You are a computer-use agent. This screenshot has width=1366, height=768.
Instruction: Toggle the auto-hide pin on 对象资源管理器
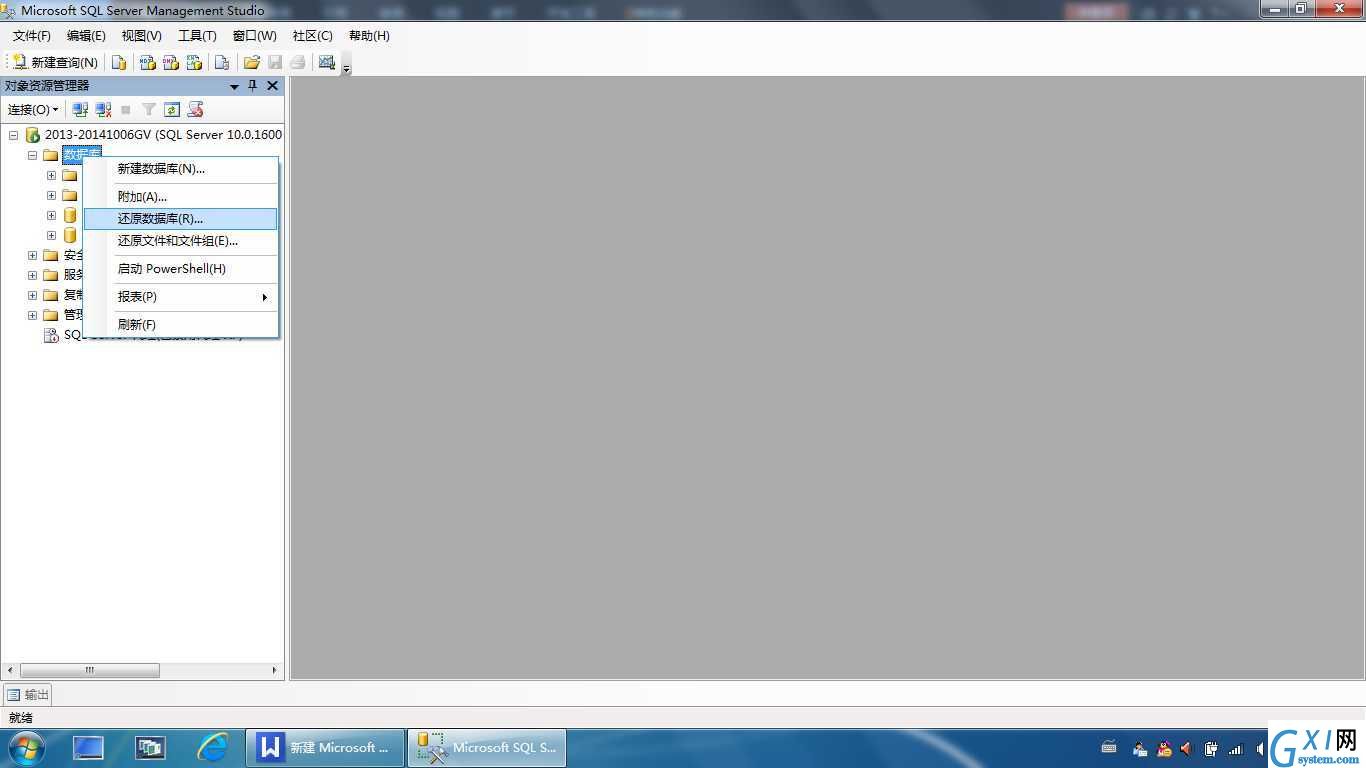click(252, 86)
